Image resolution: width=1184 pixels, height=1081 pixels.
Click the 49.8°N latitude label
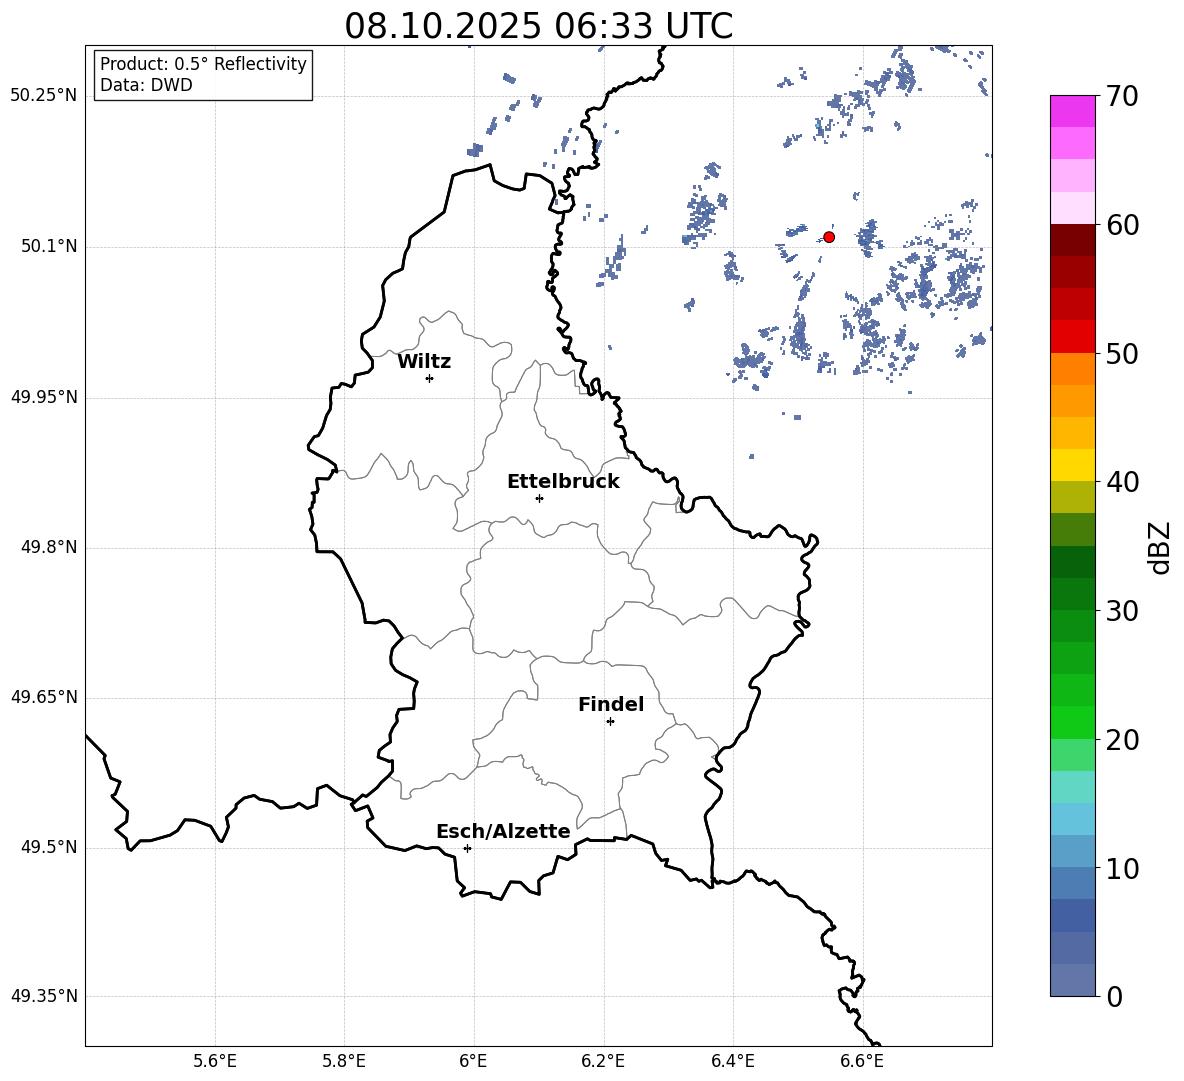coord(49,547)
